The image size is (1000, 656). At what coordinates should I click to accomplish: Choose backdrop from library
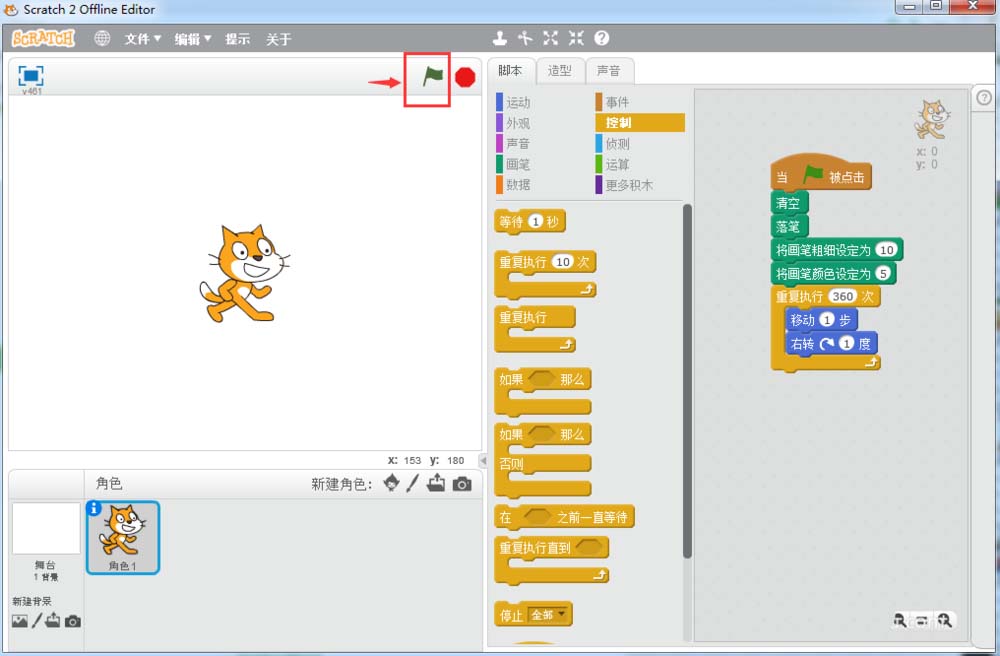coord(20,620)
